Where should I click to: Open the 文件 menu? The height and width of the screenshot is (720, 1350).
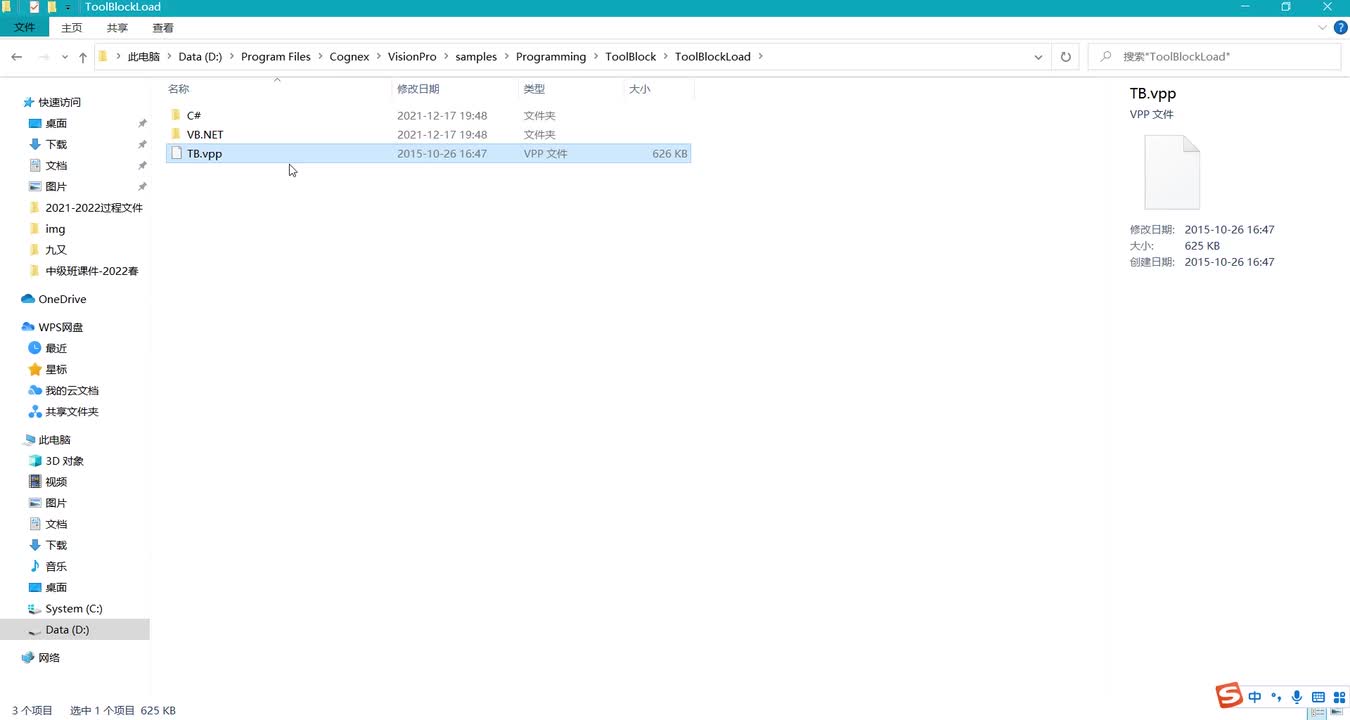(x=25, y=28)
